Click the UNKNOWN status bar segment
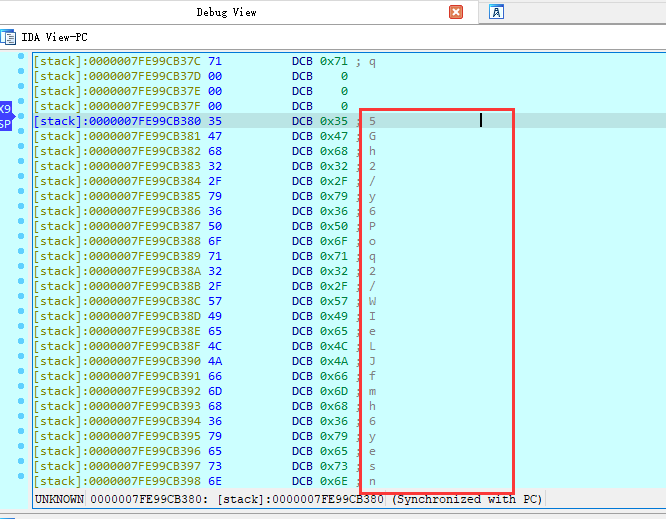The image size is (666, 519). click(x=59, y=499)
